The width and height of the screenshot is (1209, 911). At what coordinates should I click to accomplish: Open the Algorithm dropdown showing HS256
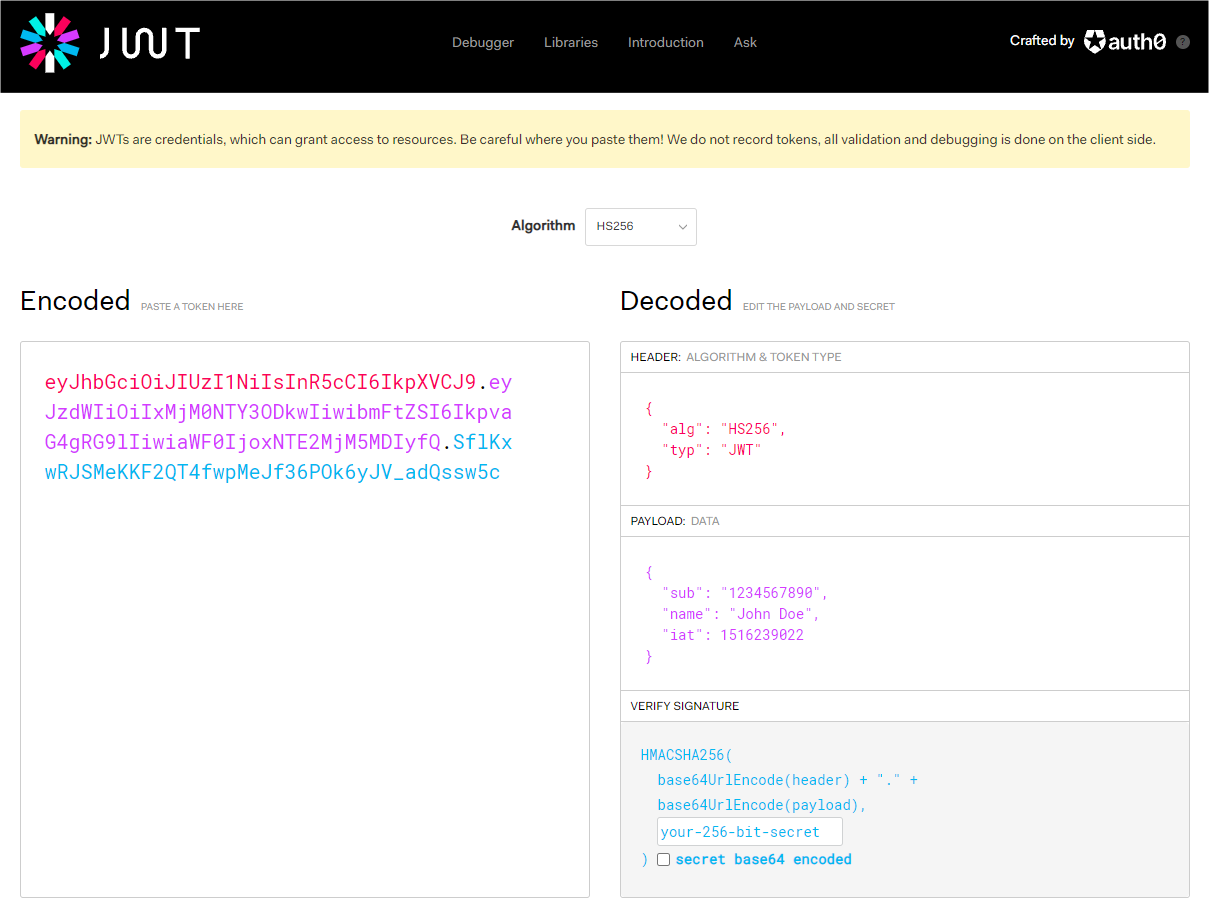tap(640, 227)
